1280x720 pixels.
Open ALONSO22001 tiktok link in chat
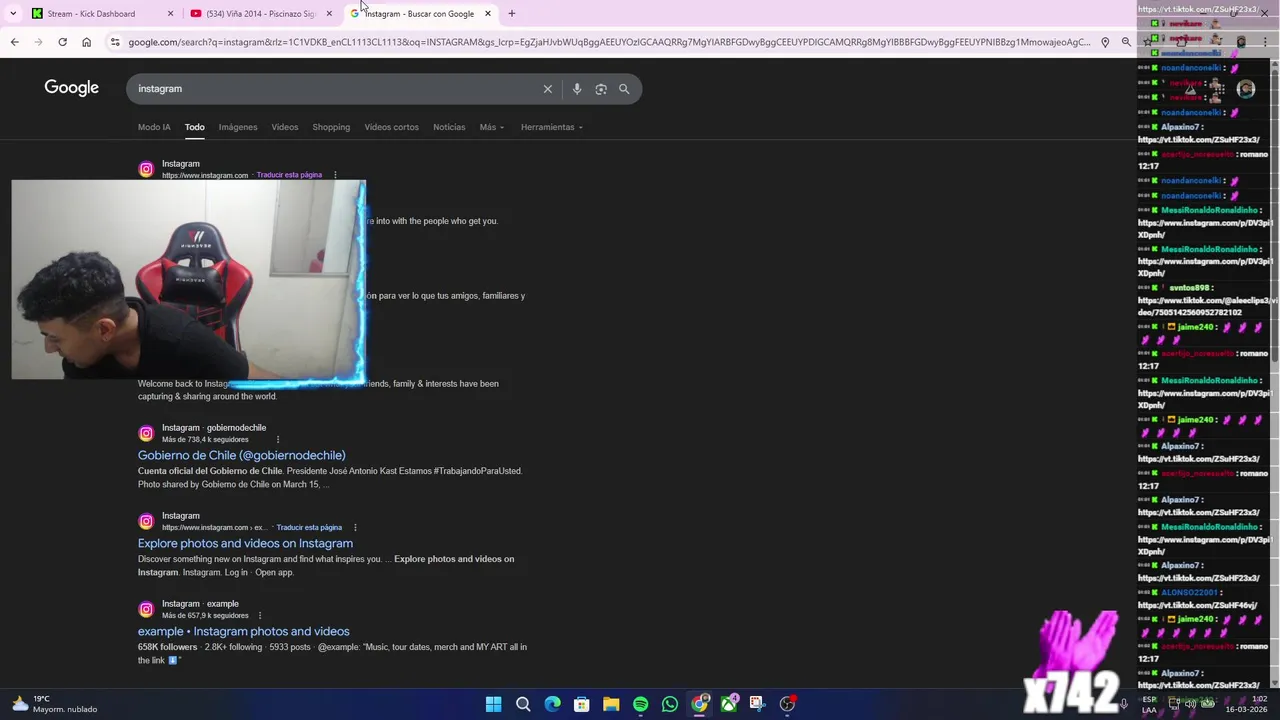pos(1197,605)
